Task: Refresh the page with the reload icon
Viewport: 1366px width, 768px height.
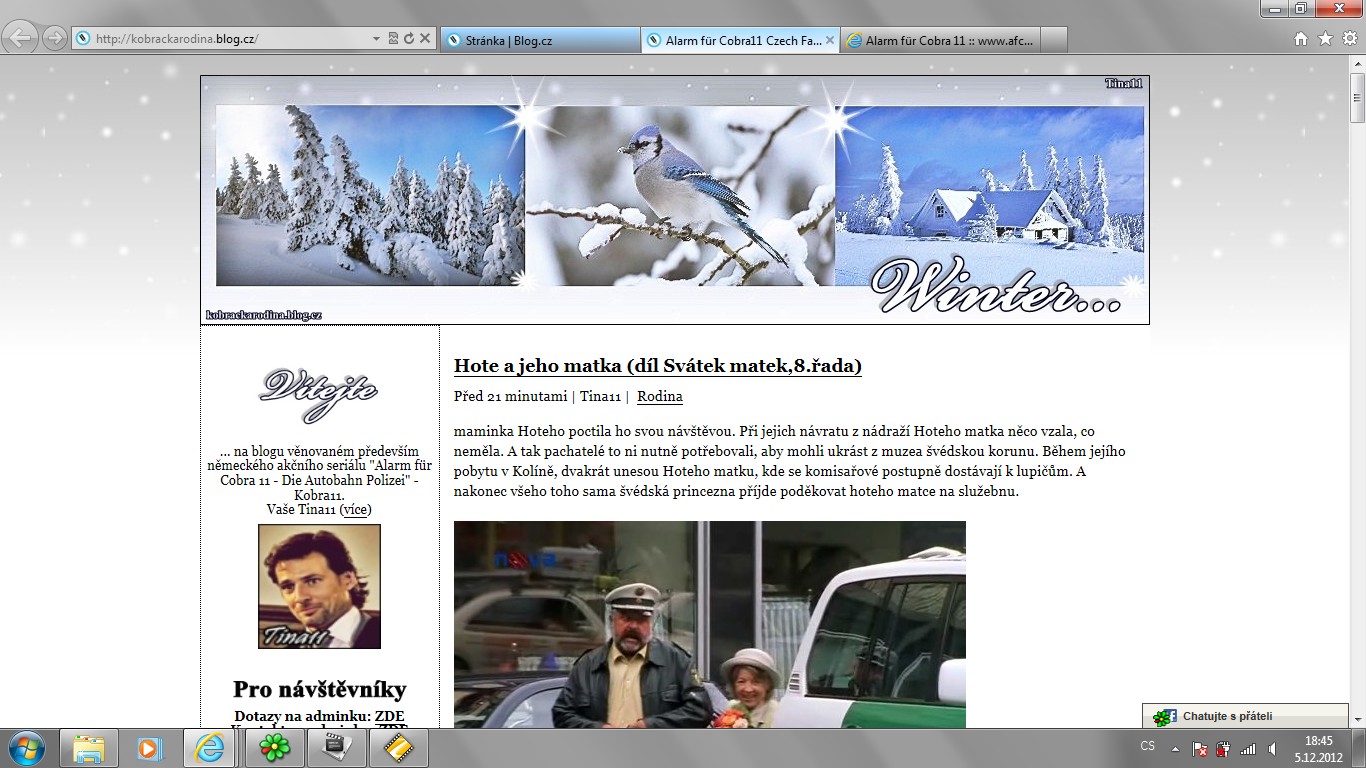Action: point(409,39)
